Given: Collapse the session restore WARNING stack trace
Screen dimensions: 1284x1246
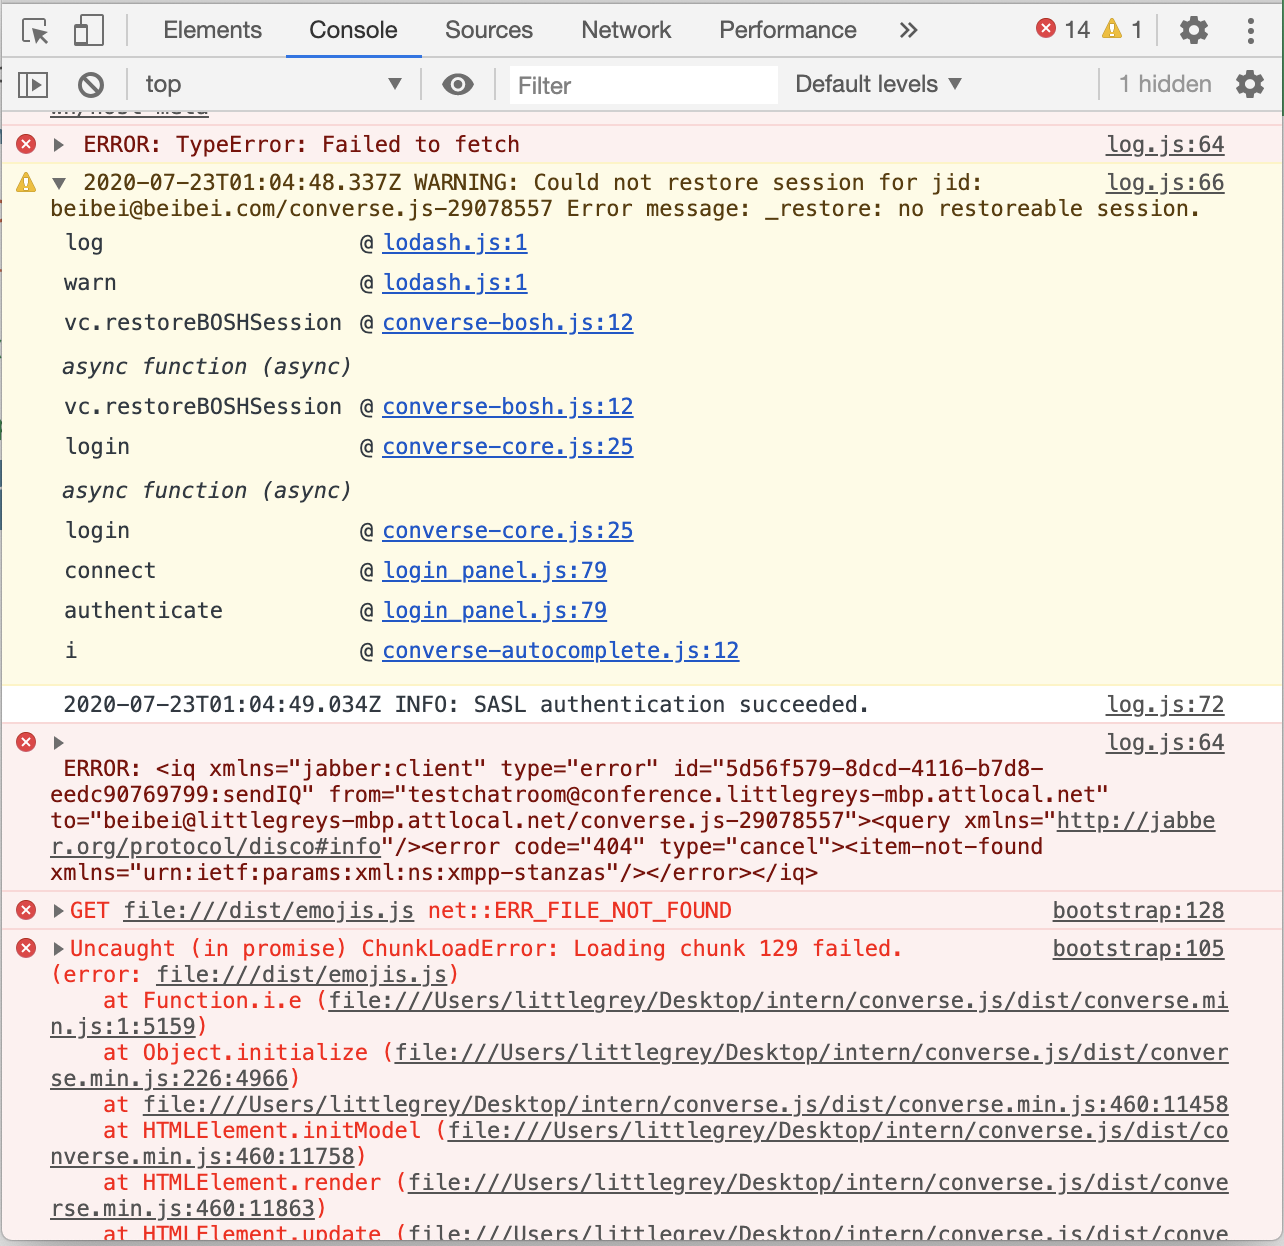Looking at the screenshot, I should click(59, 183).
